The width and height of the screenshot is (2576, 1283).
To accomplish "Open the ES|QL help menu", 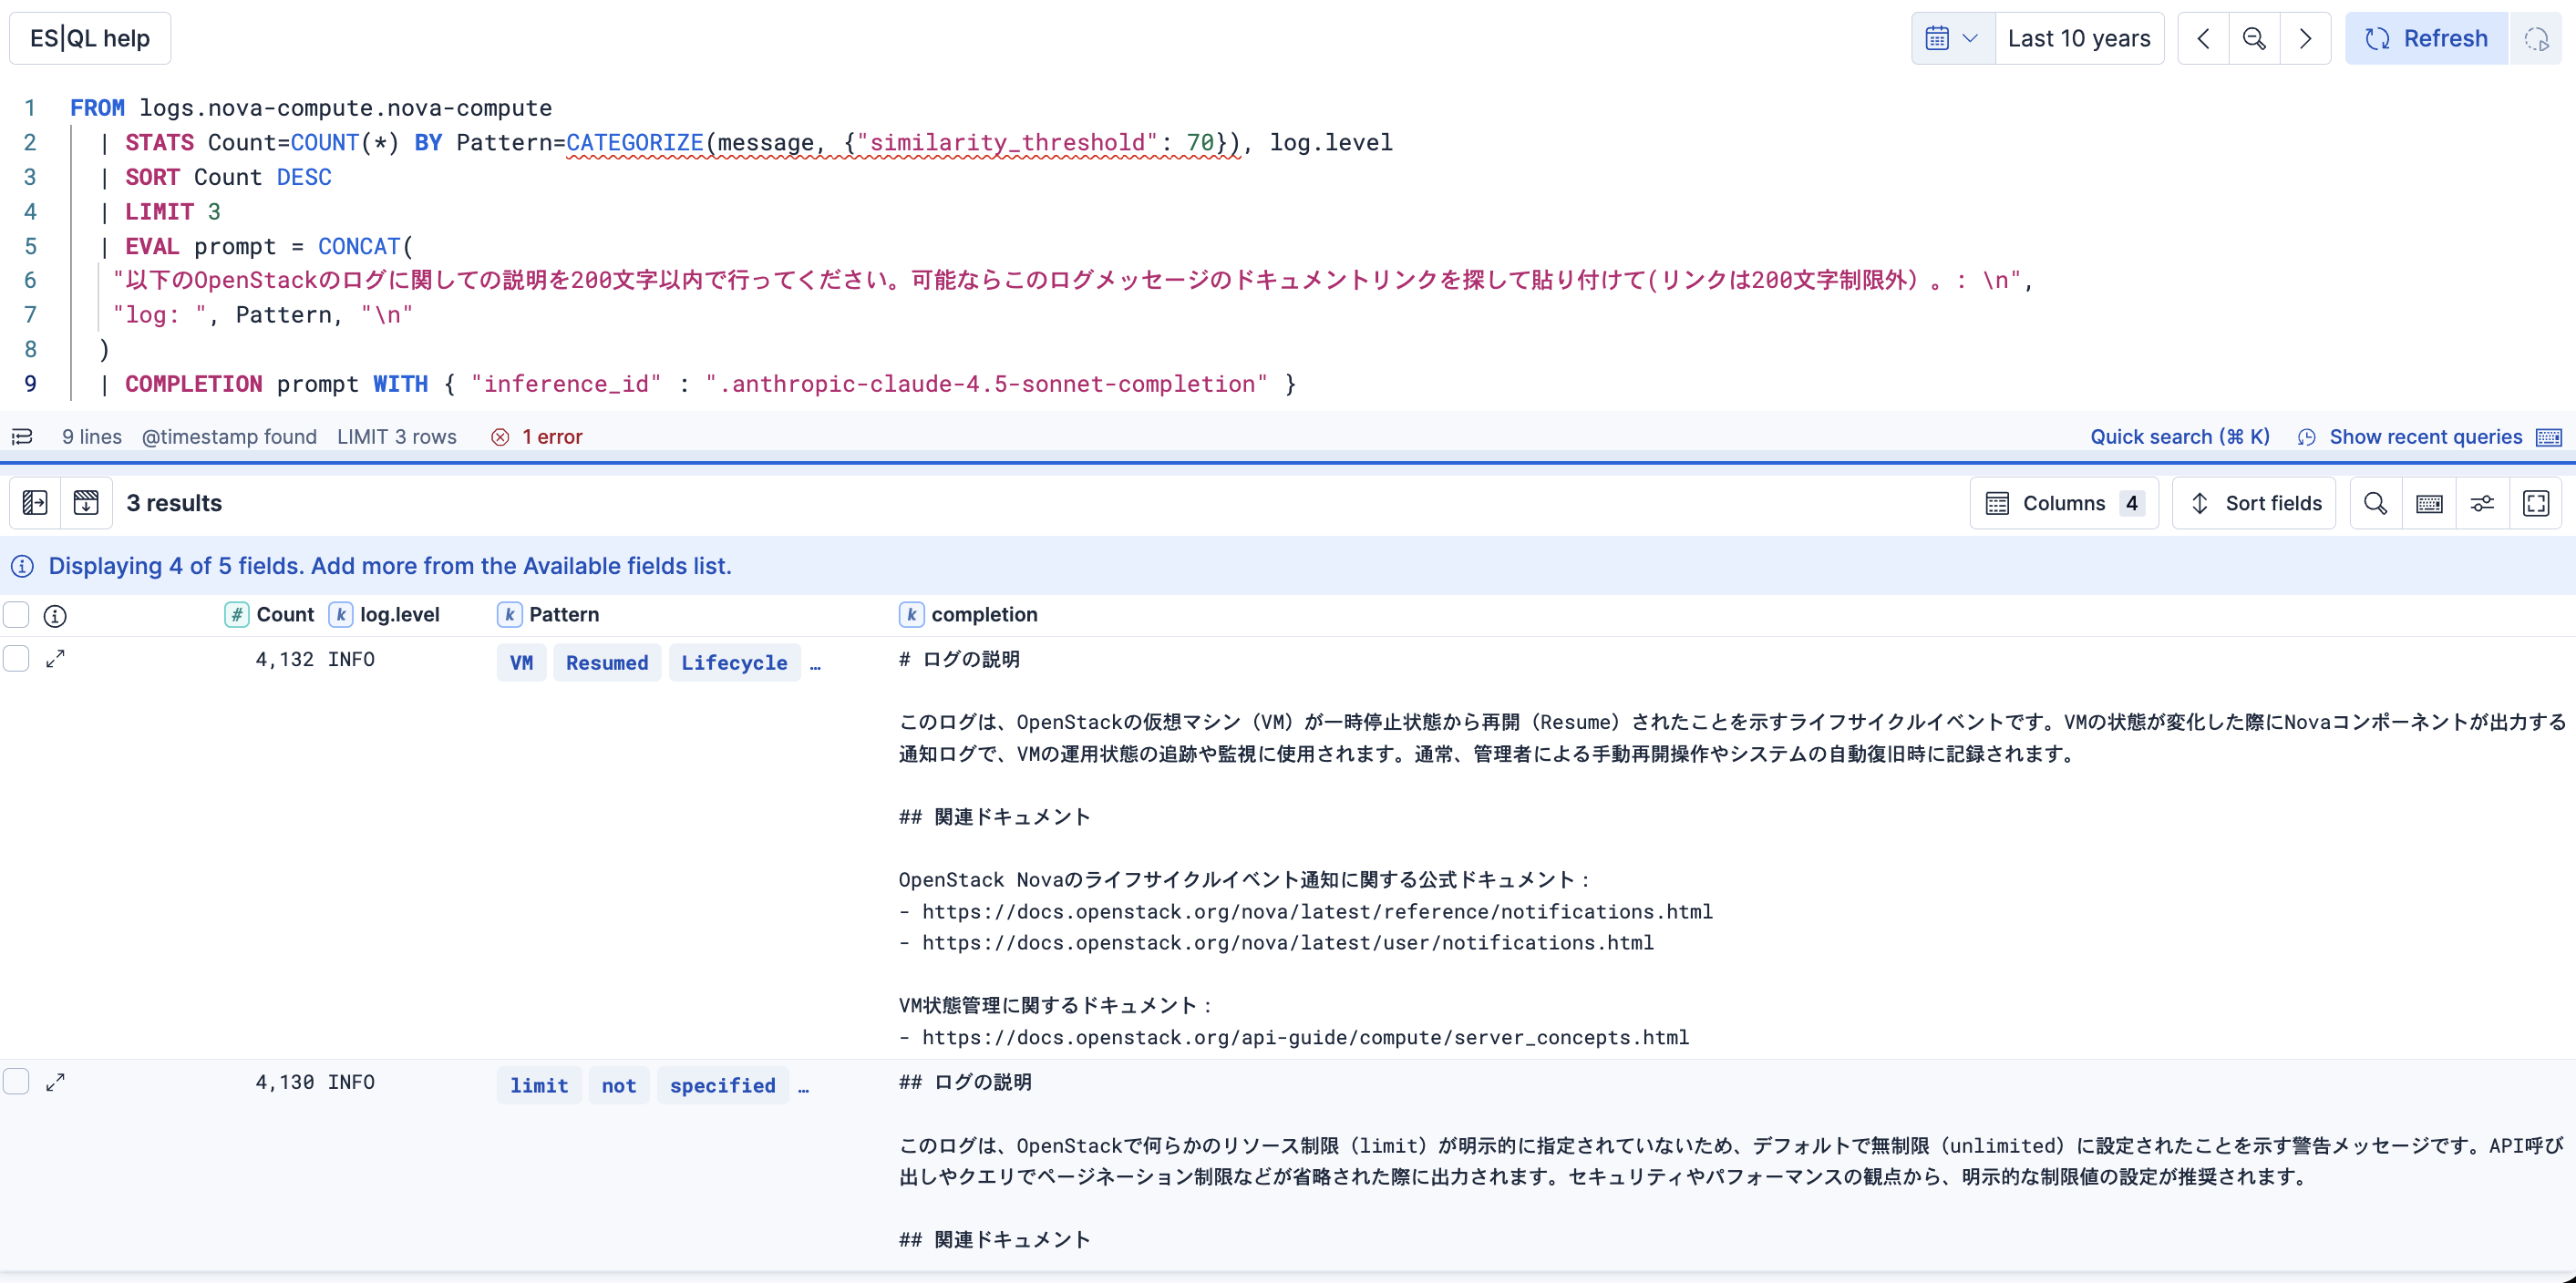I will 89,37.
